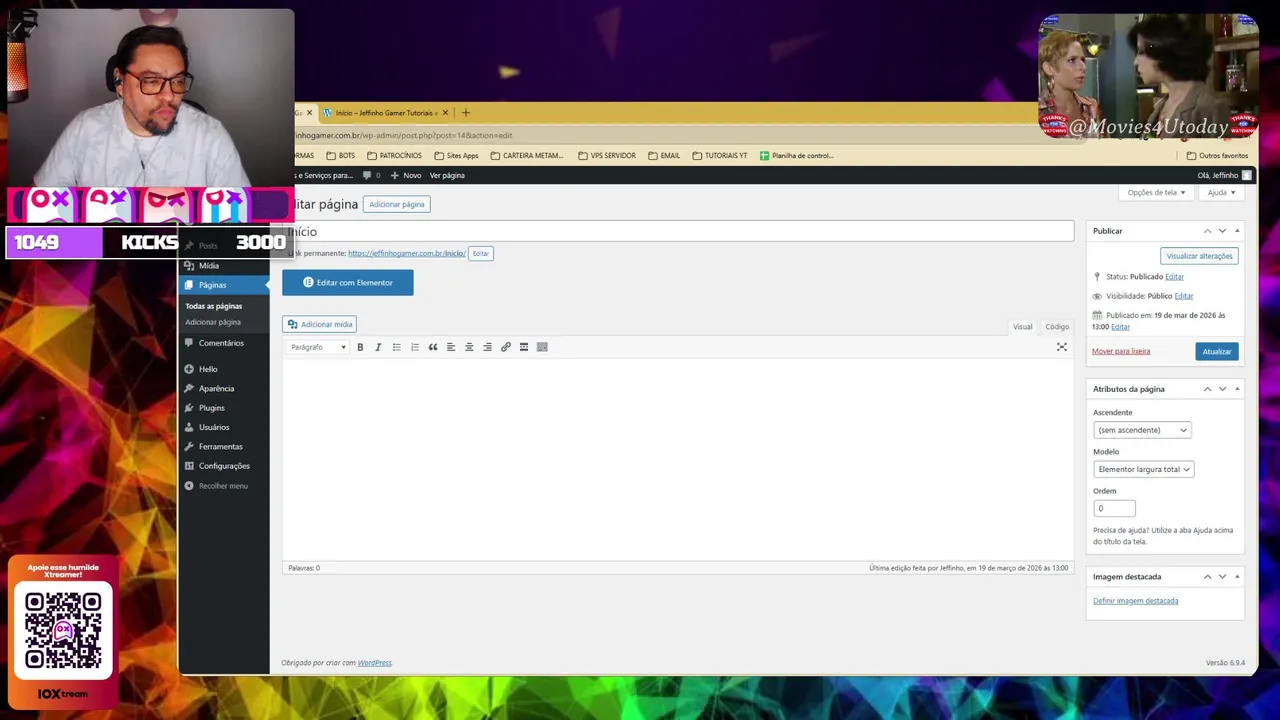Image resolution: width=1280 pixels, height=720 pixels.
Task: Insert a numbered list
Action: pyautogui.click(x=414, y=347)
